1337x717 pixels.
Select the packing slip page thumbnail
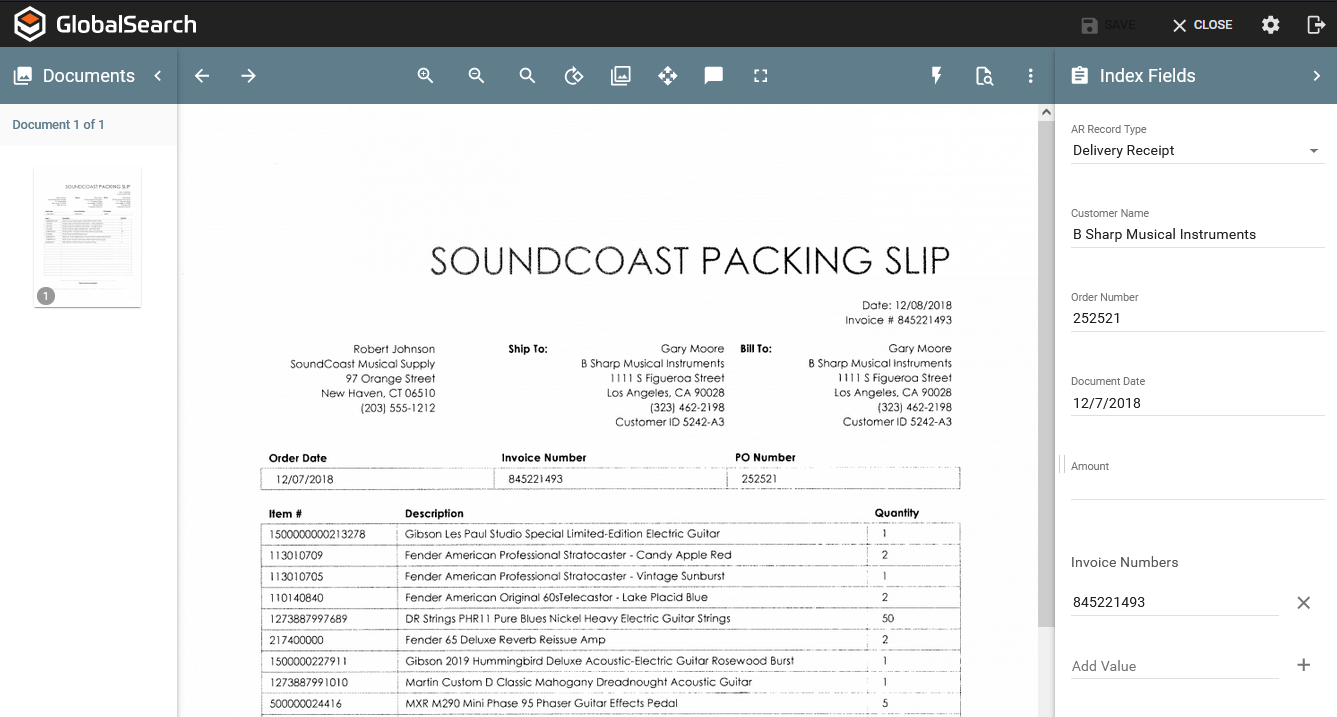click(88, 237)
